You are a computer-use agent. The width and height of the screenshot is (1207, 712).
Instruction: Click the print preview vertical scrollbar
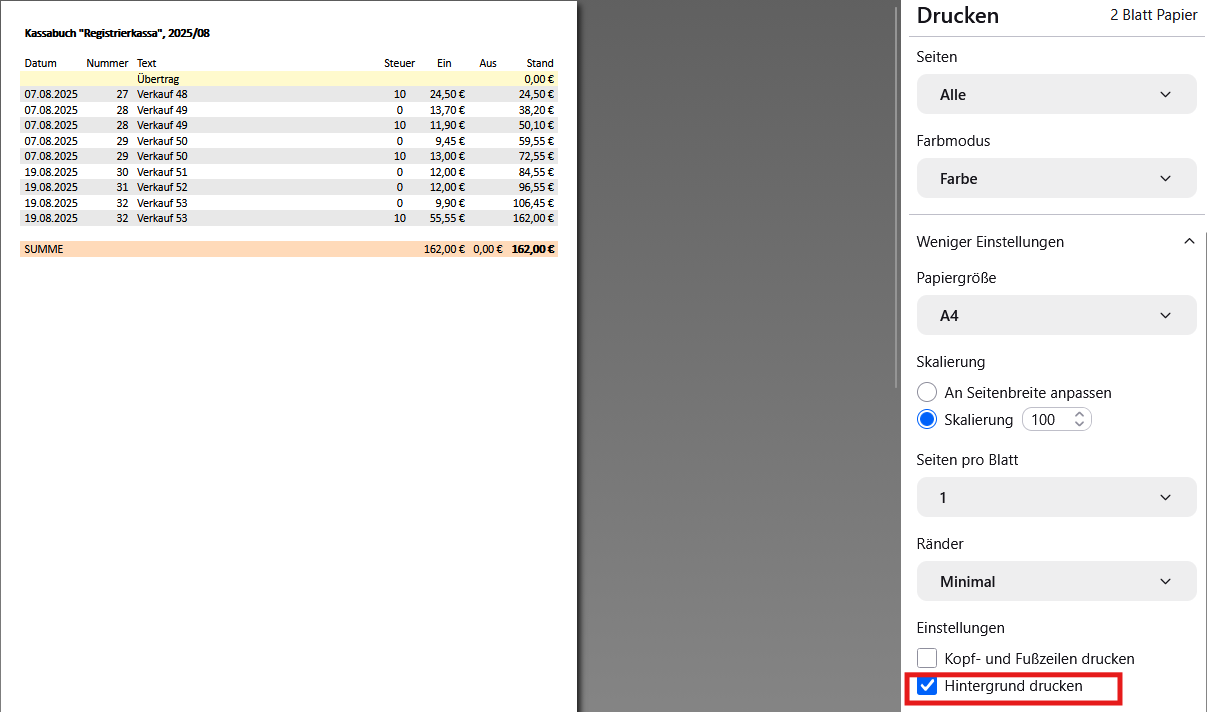pos(897,200)
